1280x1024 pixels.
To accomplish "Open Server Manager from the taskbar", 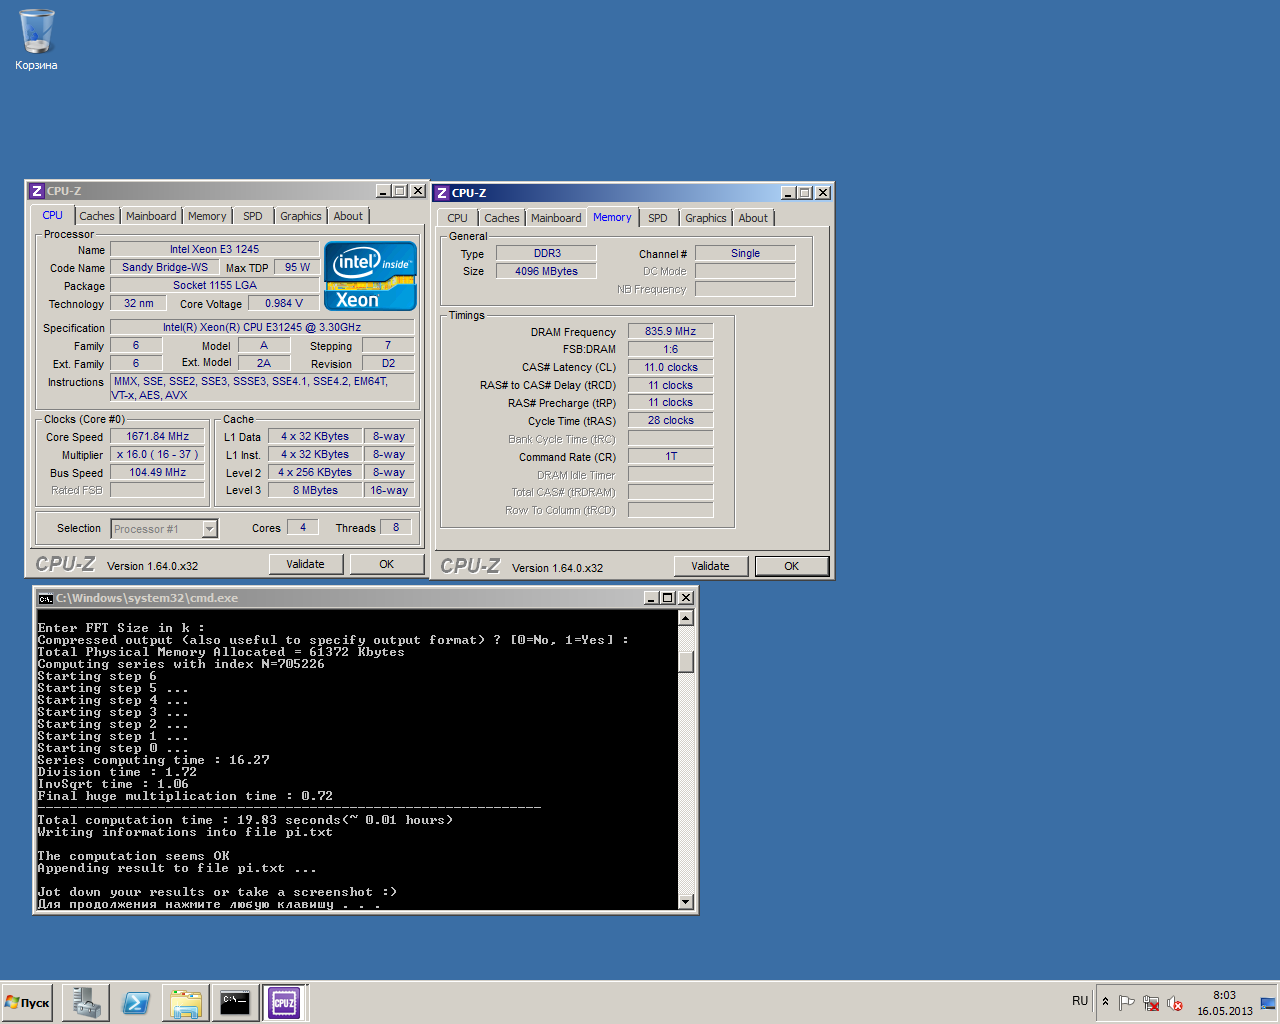I will [x=86, y=1002].
